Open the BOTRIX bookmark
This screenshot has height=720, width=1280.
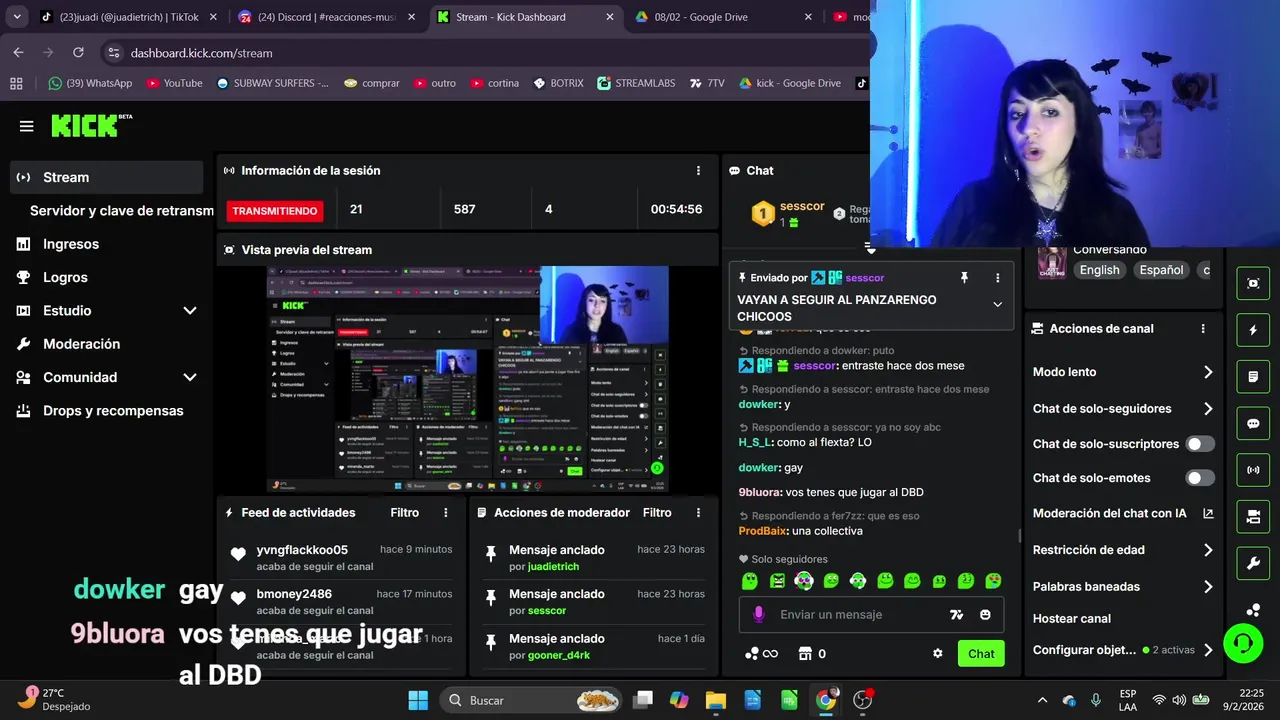pyautogui.click(x=558, y=83)
